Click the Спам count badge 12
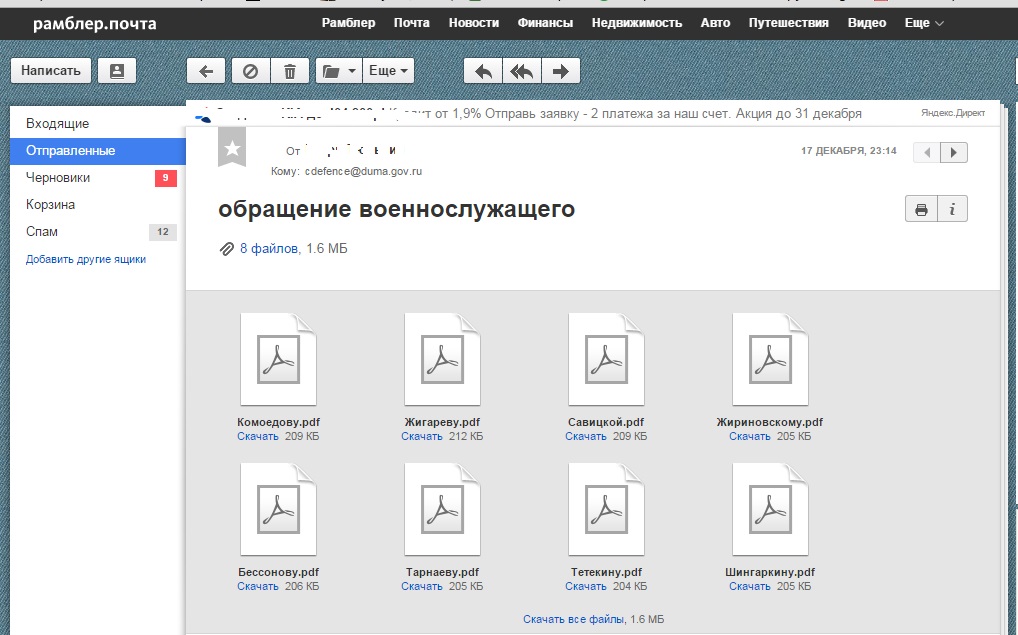1018x635 pixels. (x=163, y=232)
